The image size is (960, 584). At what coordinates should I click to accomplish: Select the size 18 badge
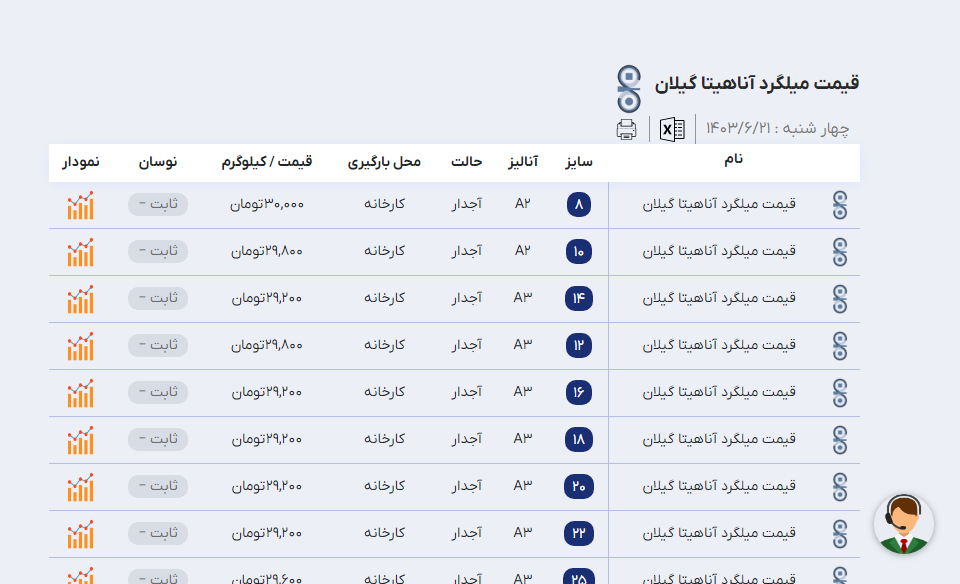[x=579, y=440]
